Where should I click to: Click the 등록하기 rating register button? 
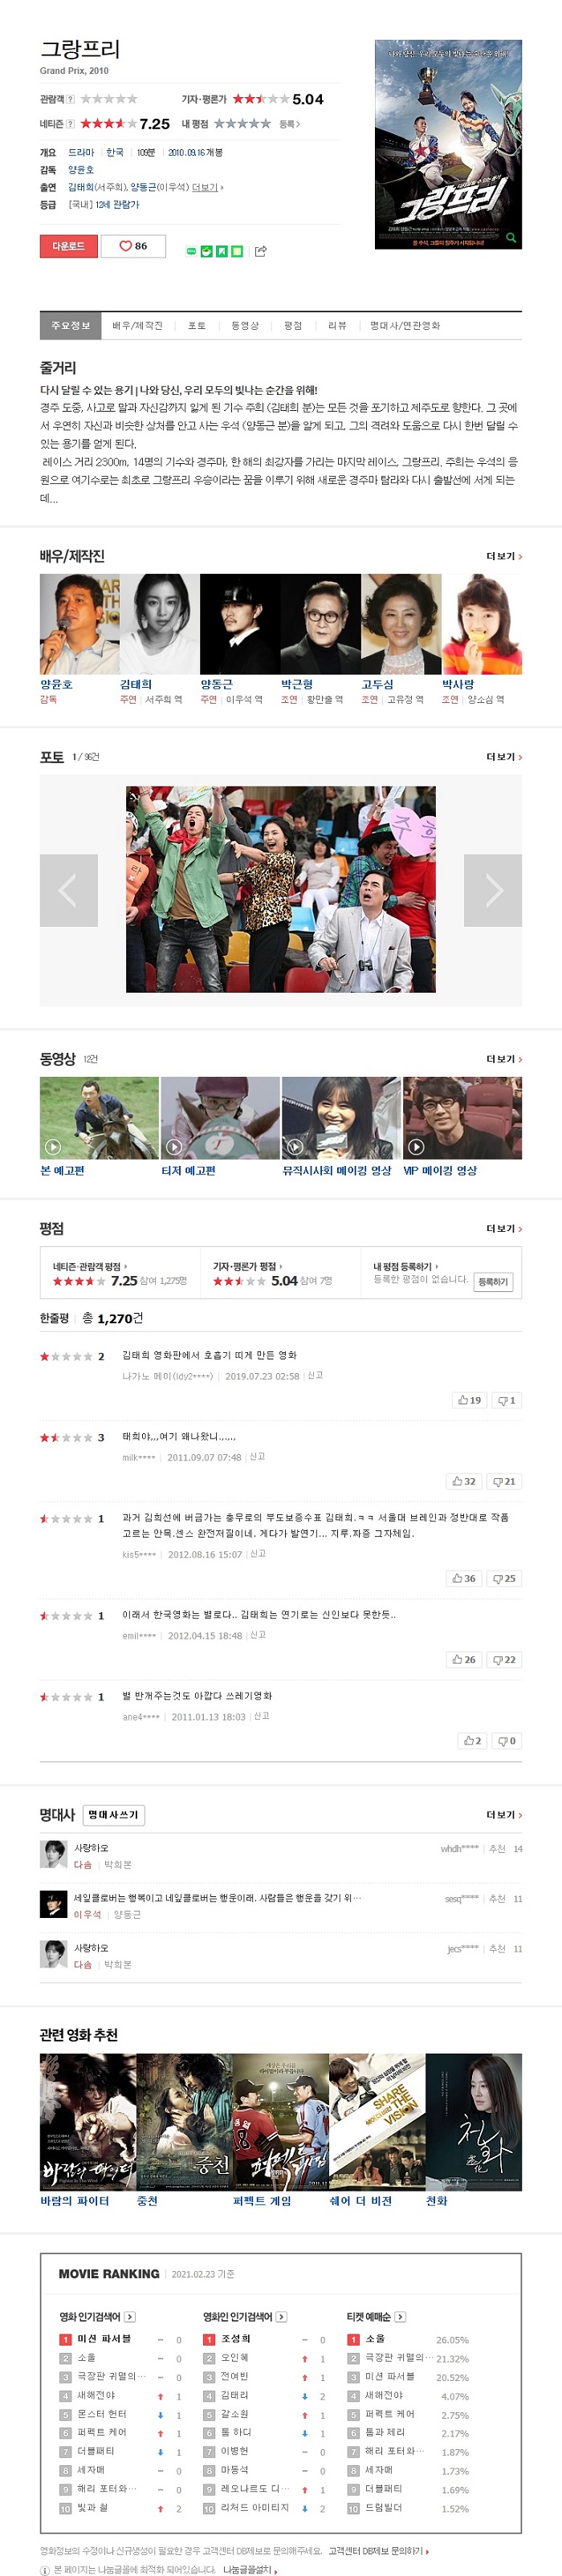(x=493, y=1281)
